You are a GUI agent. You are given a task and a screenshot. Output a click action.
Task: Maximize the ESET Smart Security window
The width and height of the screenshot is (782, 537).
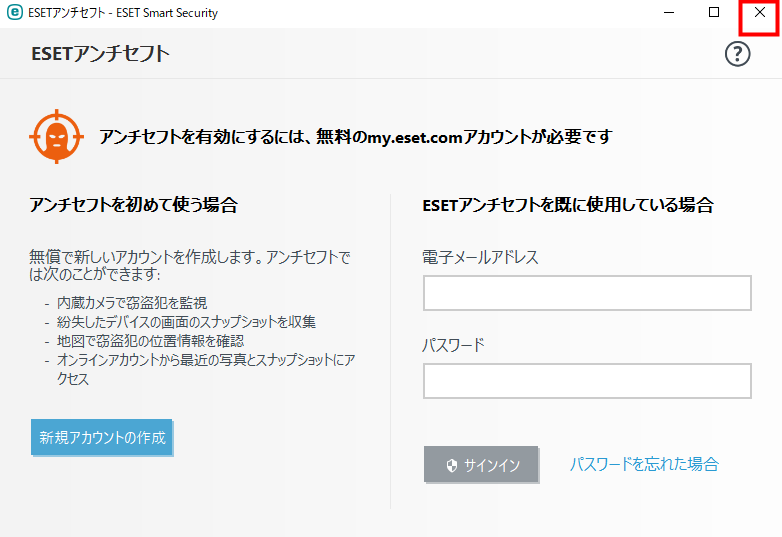coord(714,12)
